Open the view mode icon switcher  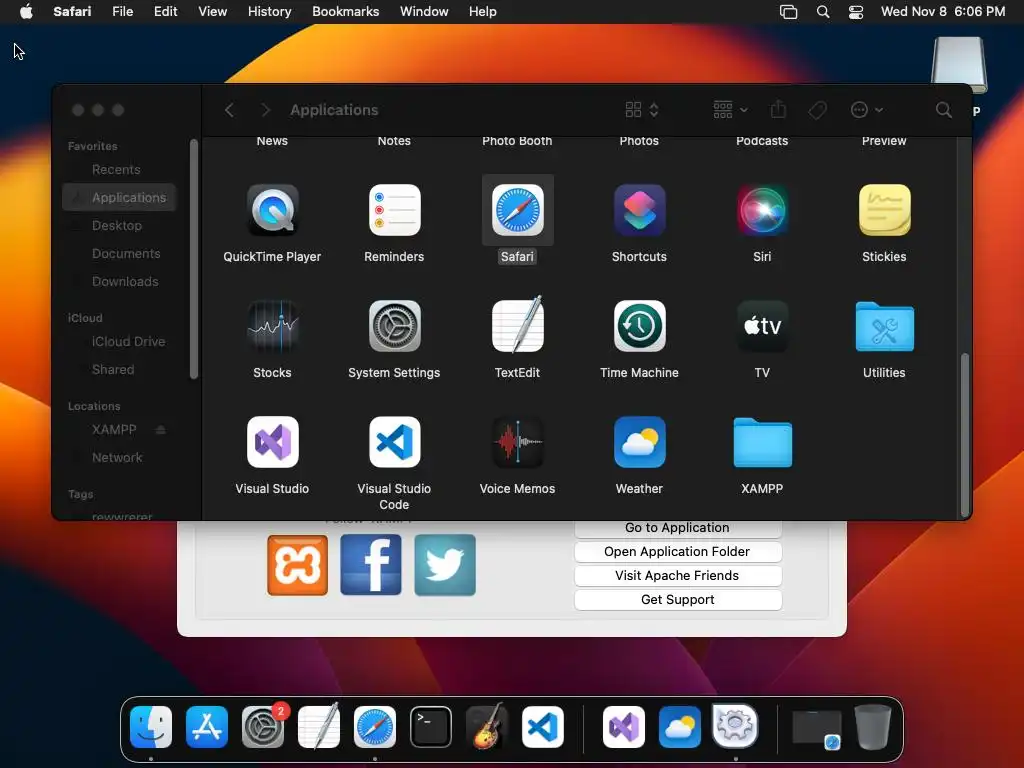pos(641,110)
